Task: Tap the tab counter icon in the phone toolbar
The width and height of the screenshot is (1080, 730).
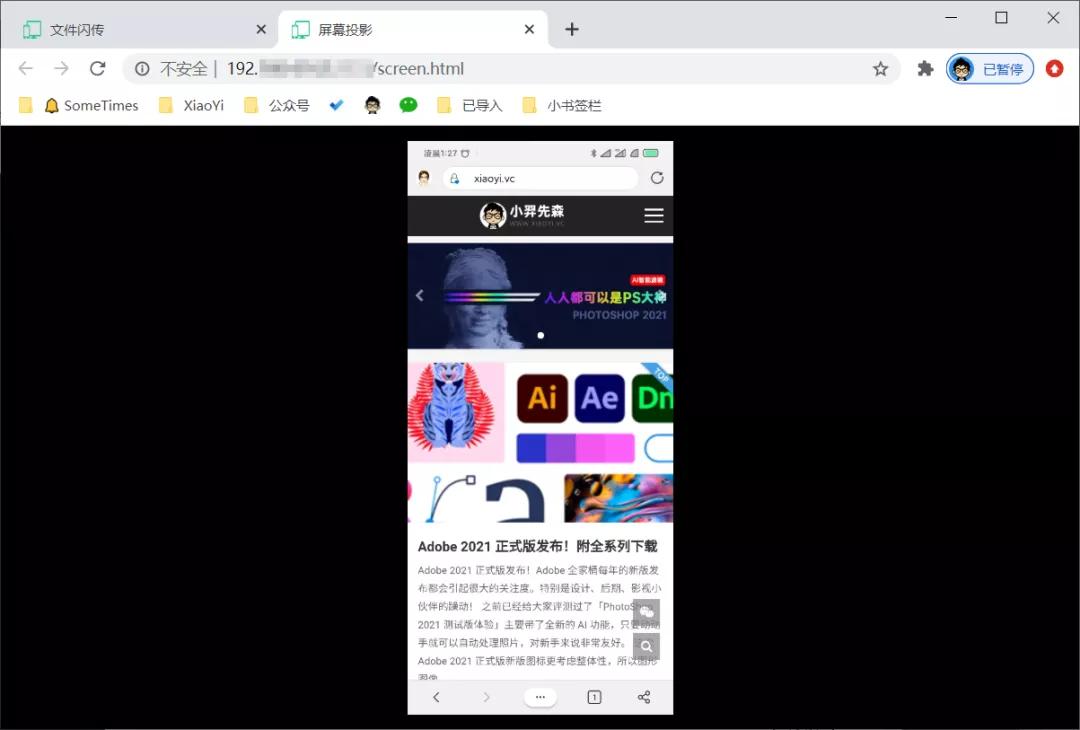Action: 593,697
